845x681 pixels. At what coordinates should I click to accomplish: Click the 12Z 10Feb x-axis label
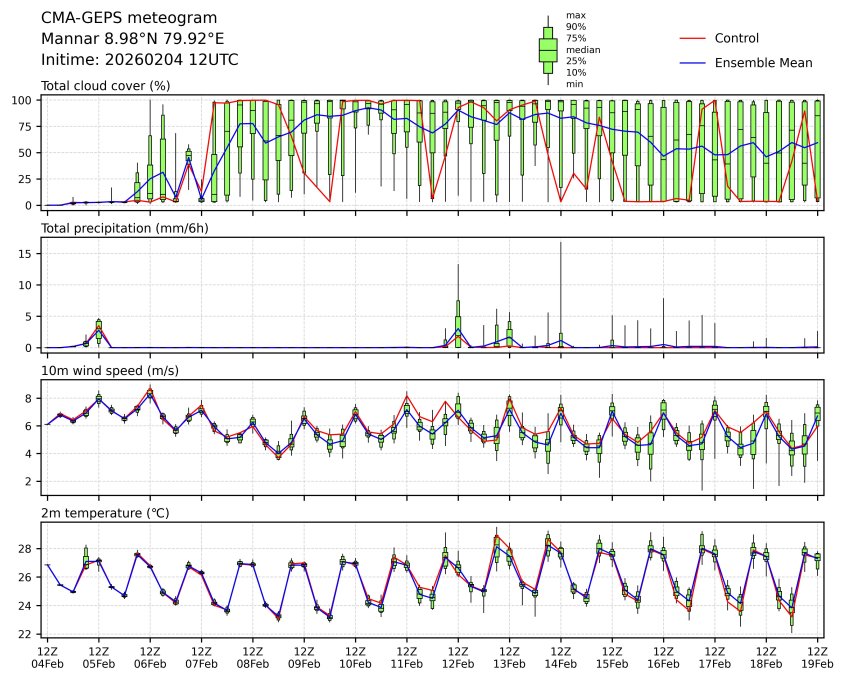click(x=355, y=657)
